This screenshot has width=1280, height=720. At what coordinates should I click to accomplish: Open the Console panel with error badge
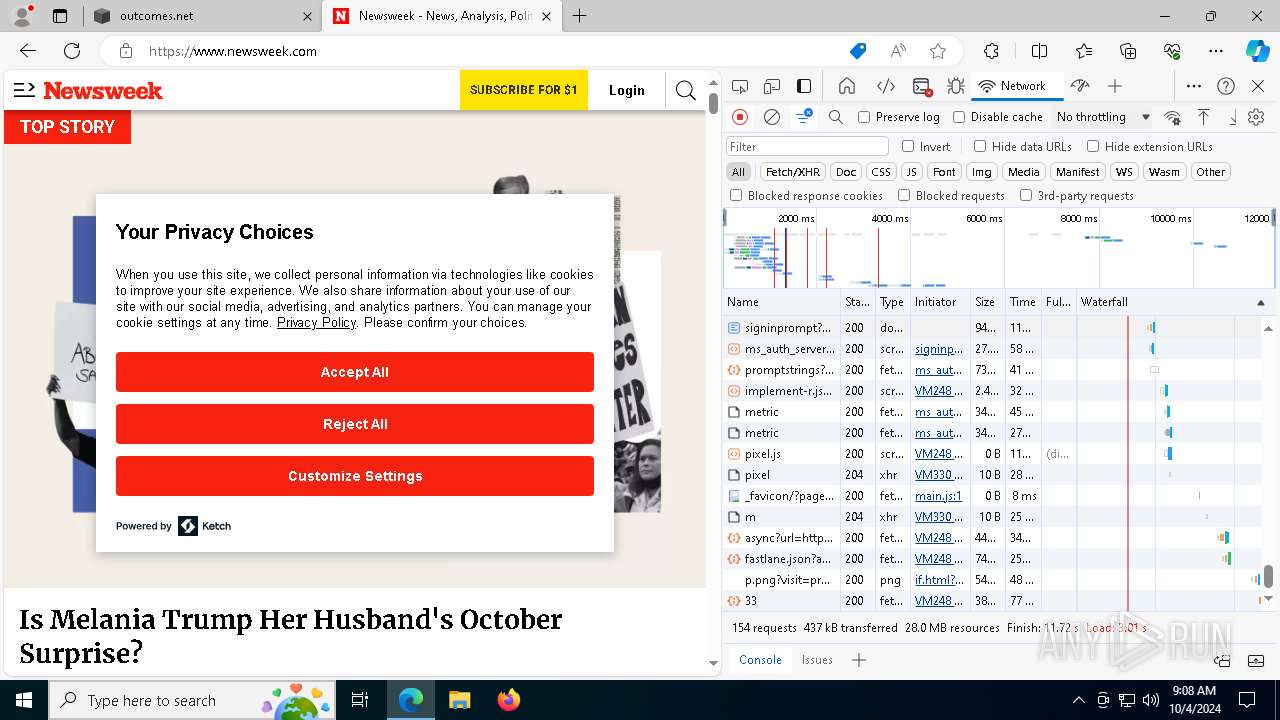[x=922, y=86]
